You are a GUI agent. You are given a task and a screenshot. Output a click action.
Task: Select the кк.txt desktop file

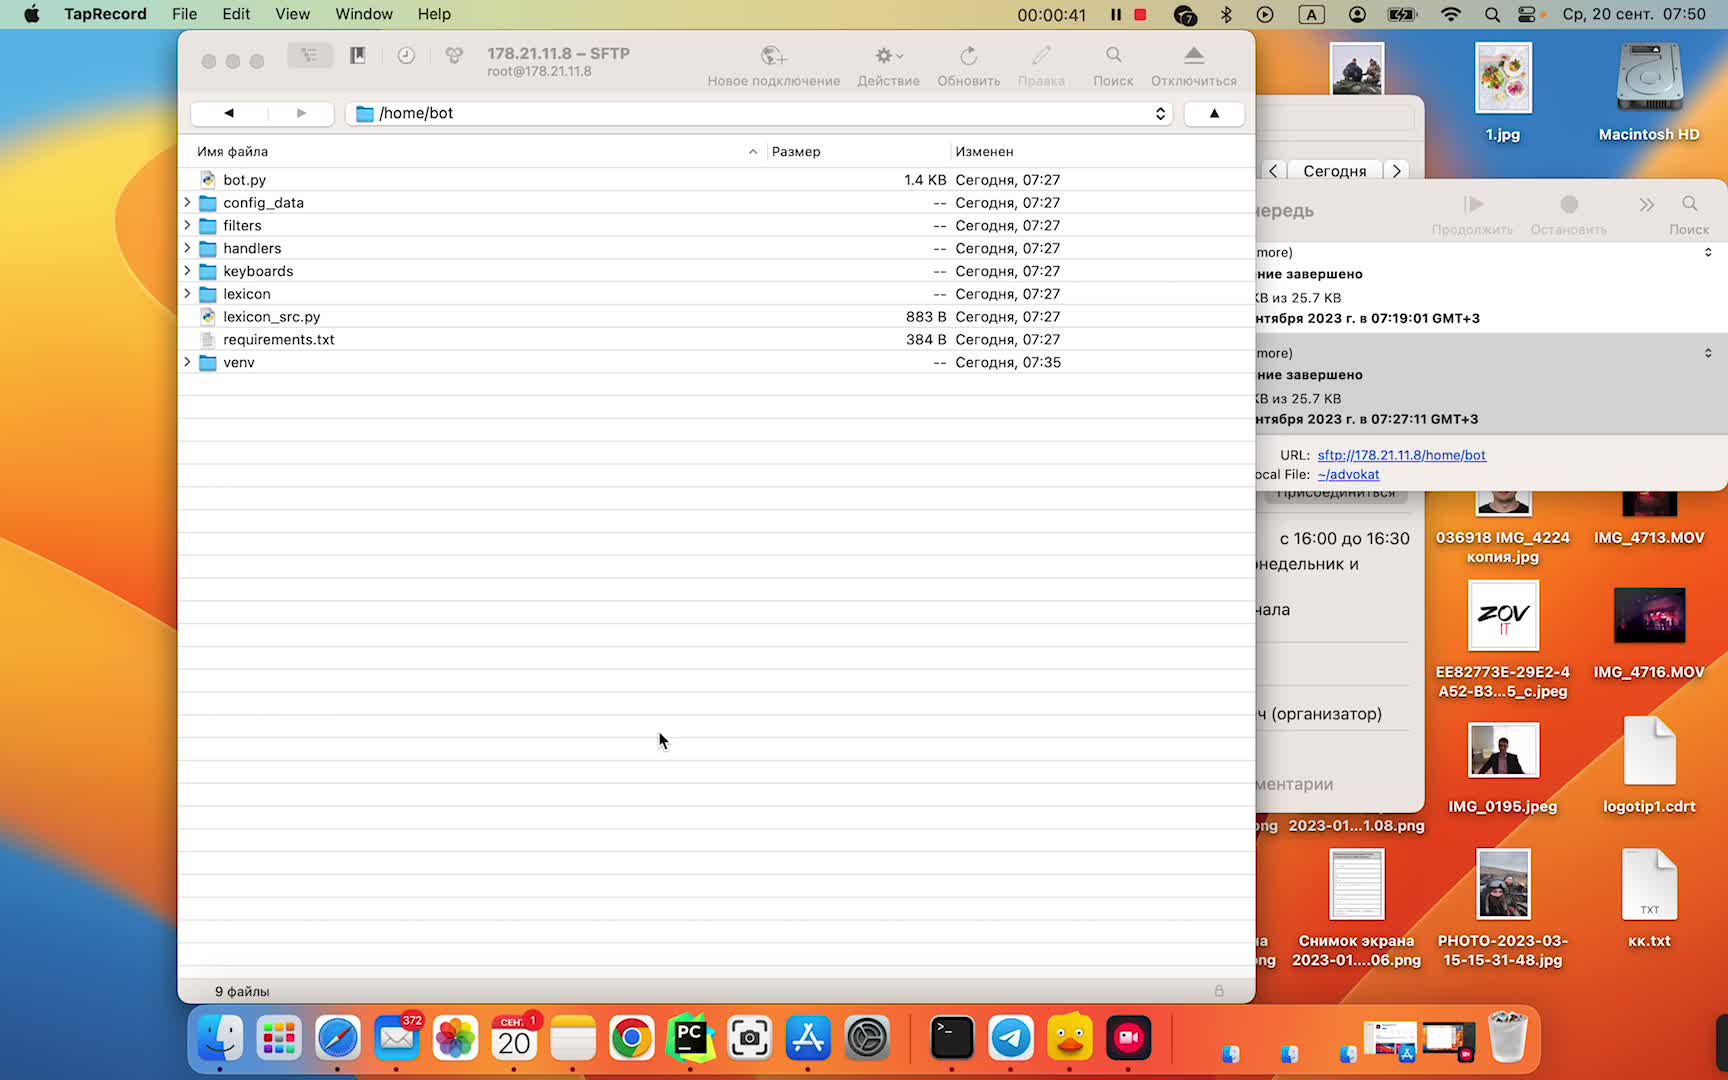pos(1649,898)
